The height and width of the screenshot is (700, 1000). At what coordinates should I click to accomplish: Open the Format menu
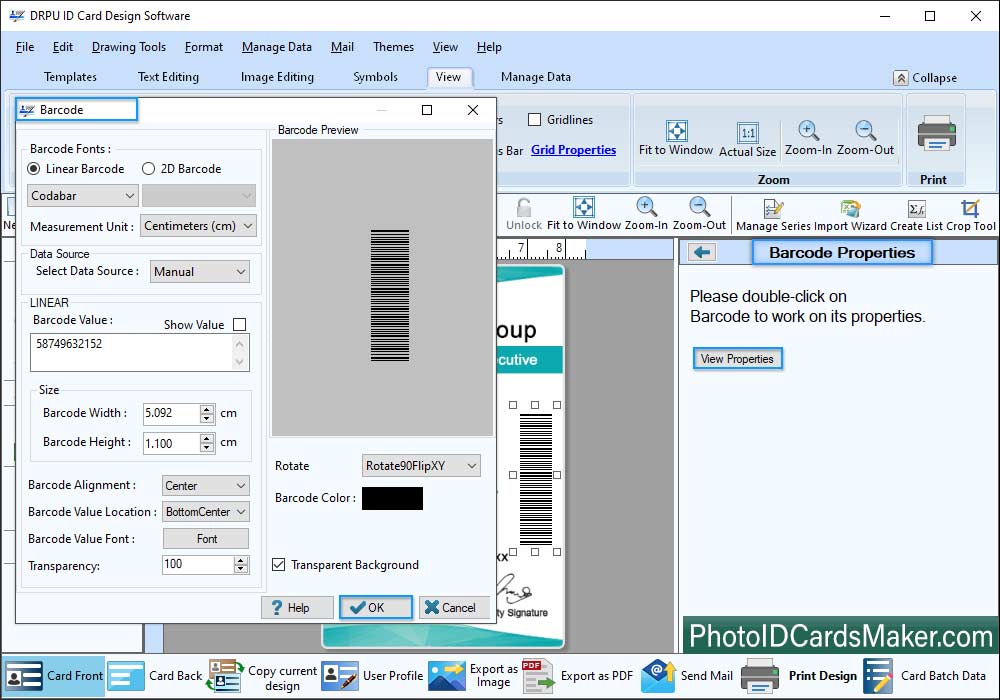[x=204, y=47]
